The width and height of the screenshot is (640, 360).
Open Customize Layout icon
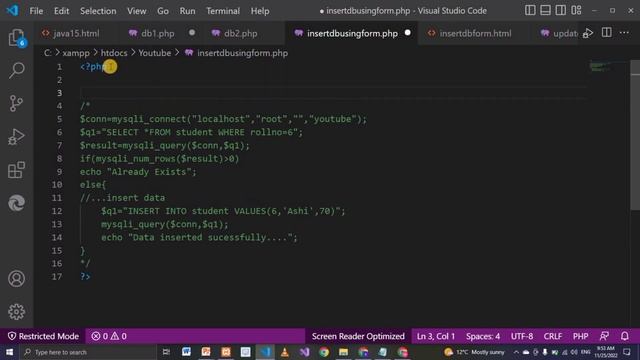click(576, 10)
